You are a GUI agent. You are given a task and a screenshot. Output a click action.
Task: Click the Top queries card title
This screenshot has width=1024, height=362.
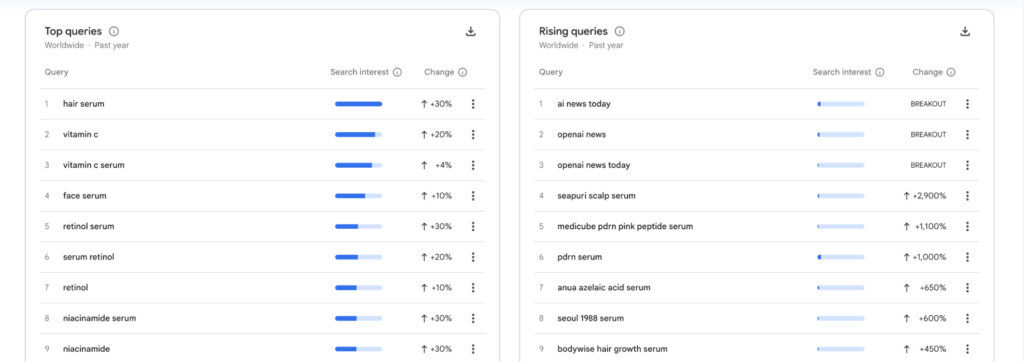[73, 31]
